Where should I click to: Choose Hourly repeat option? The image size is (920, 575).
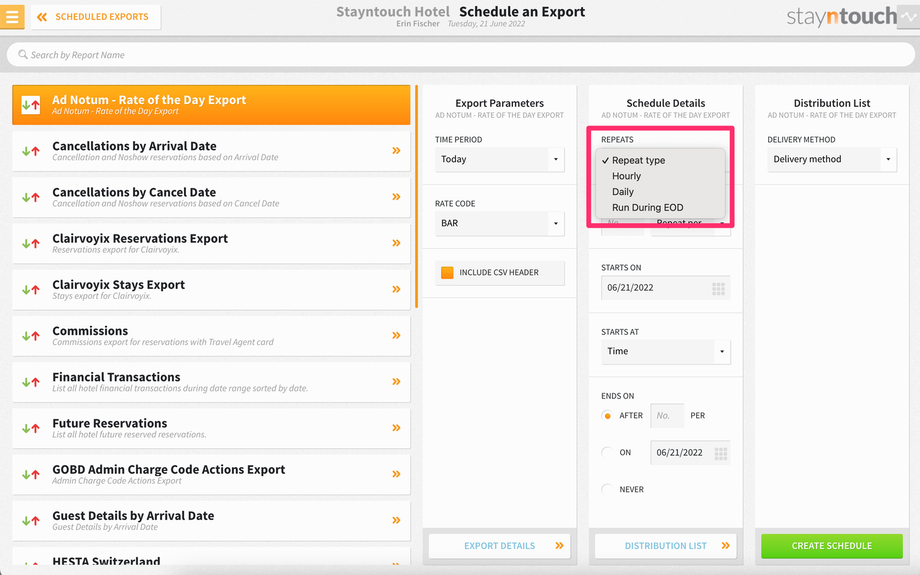click(x=661, y=176)
